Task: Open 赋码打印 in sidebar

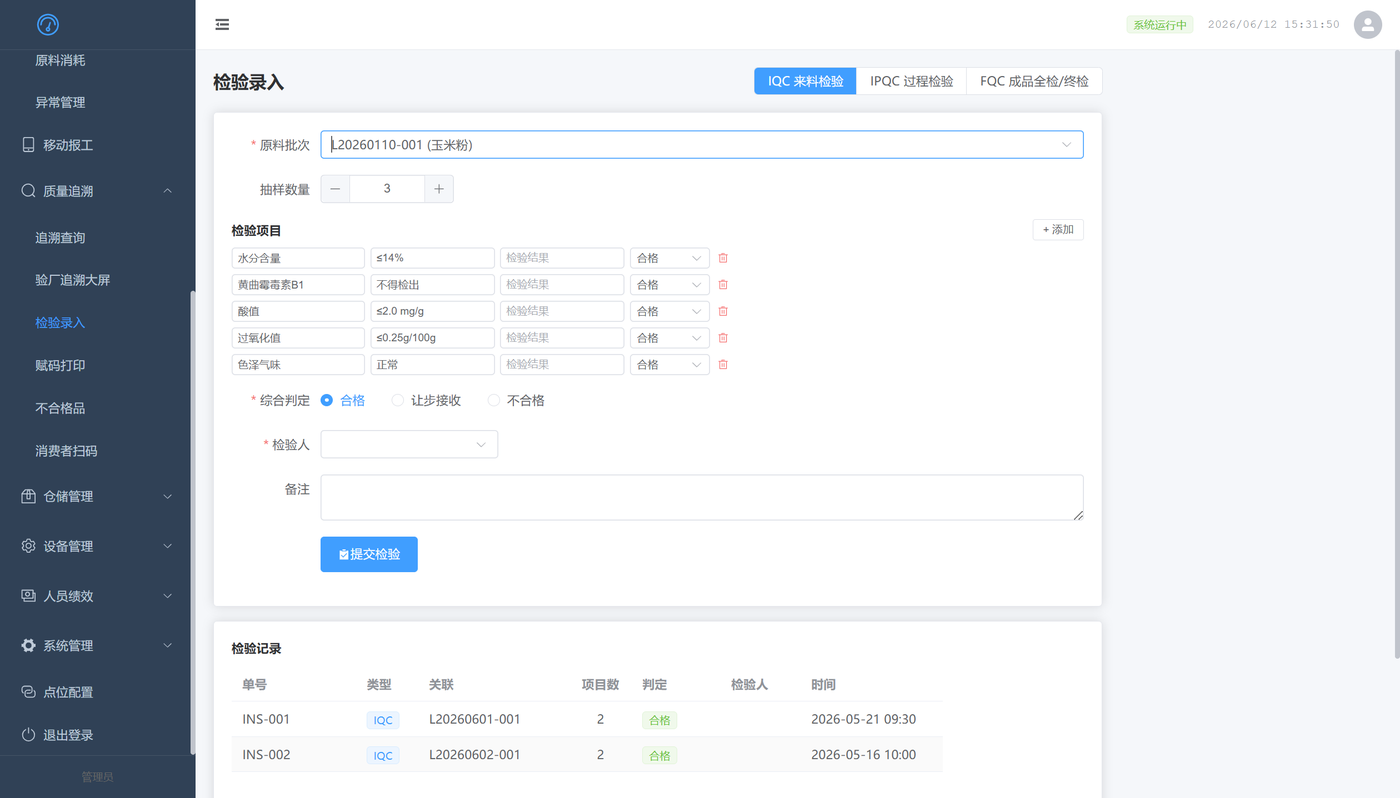Action: coord(60,366)
